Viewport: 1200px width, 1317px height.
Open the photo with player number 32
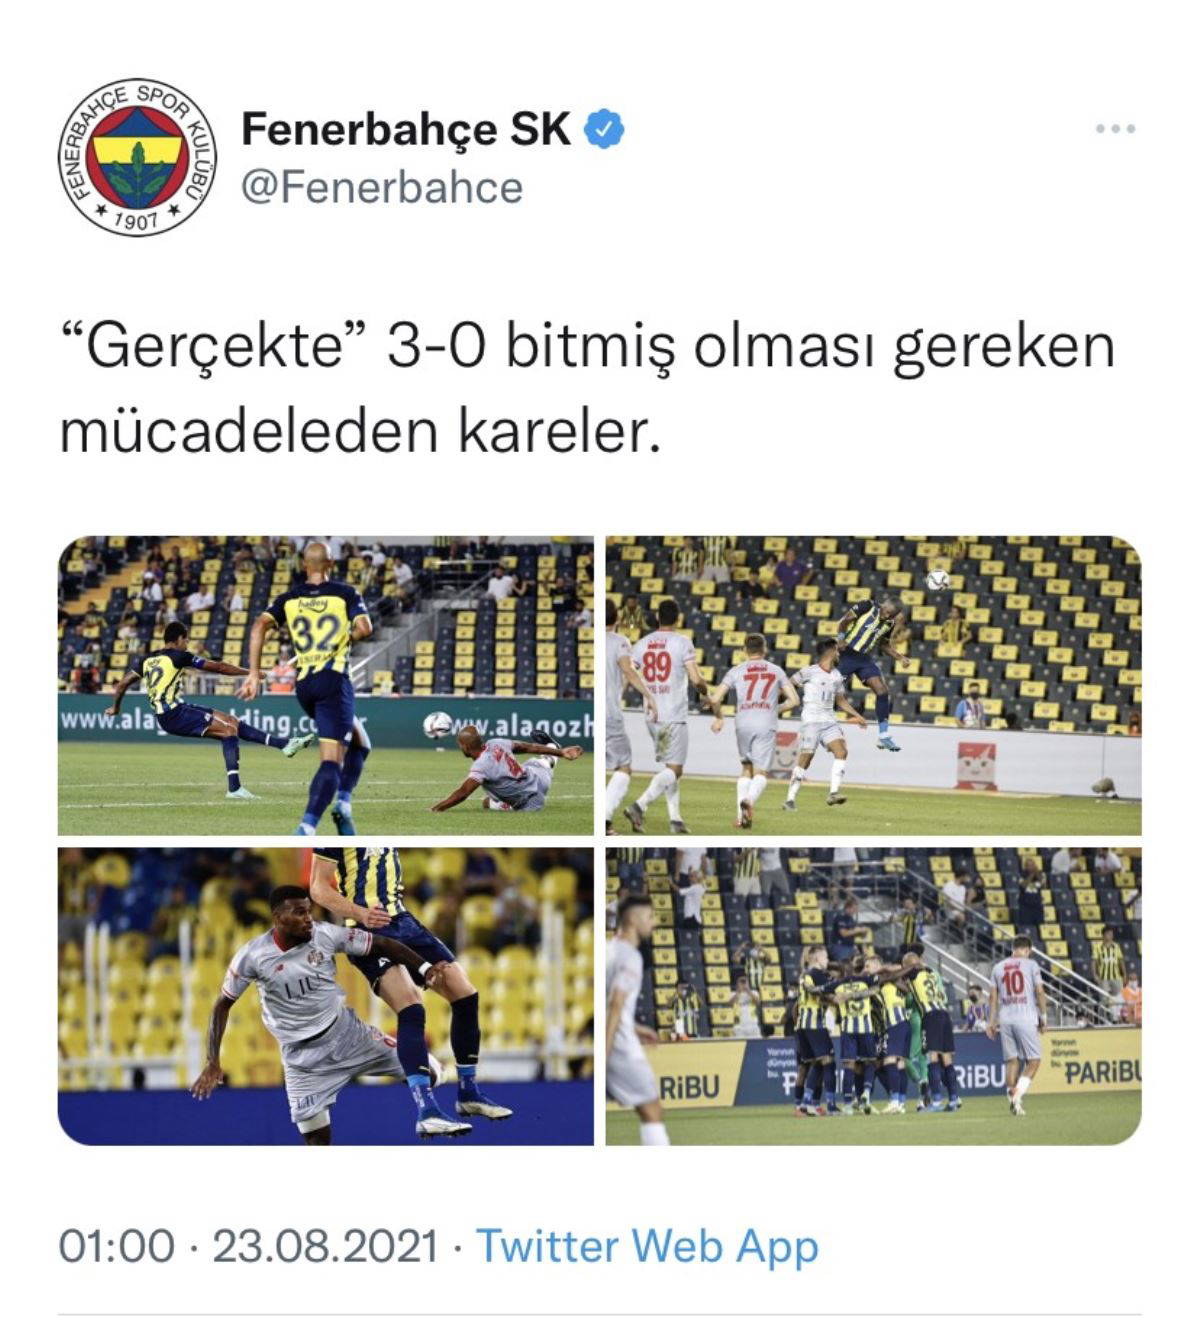tap(325, 686)
